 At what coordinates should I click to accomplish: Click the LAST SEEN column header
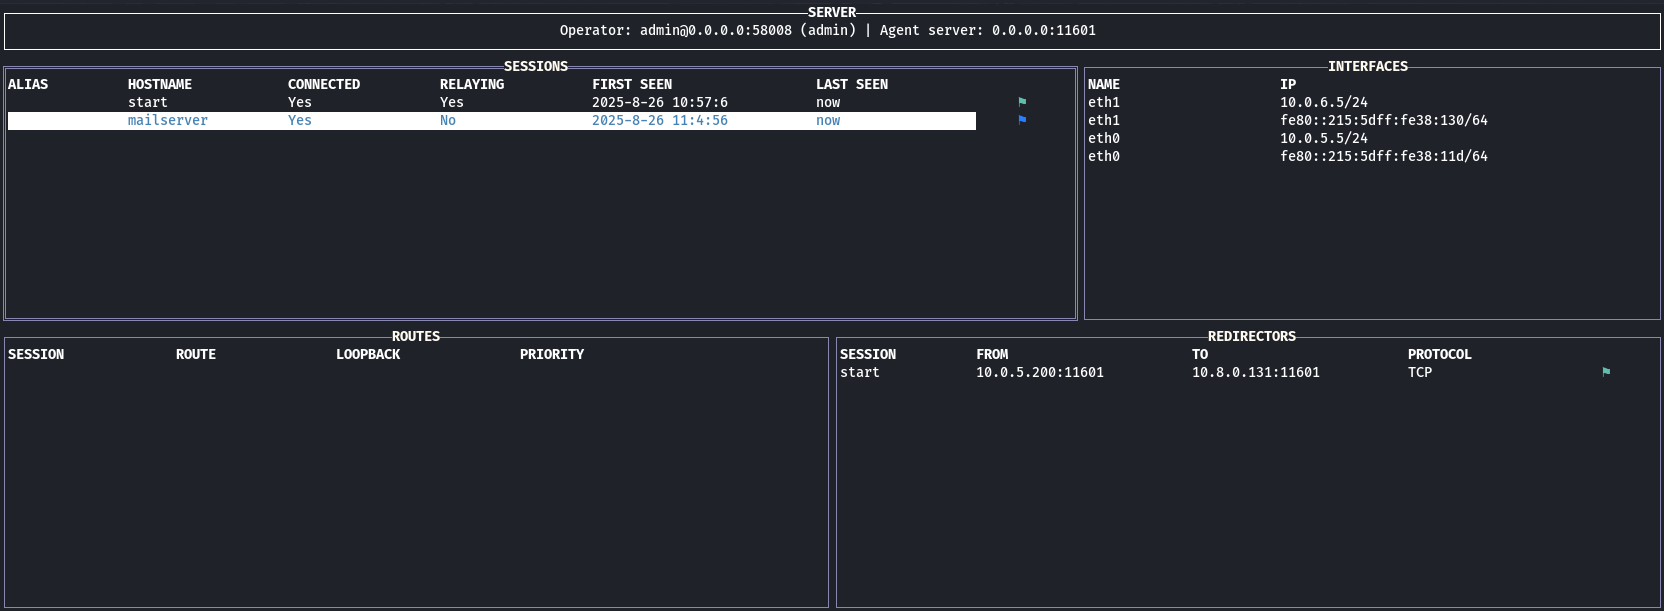852,85
